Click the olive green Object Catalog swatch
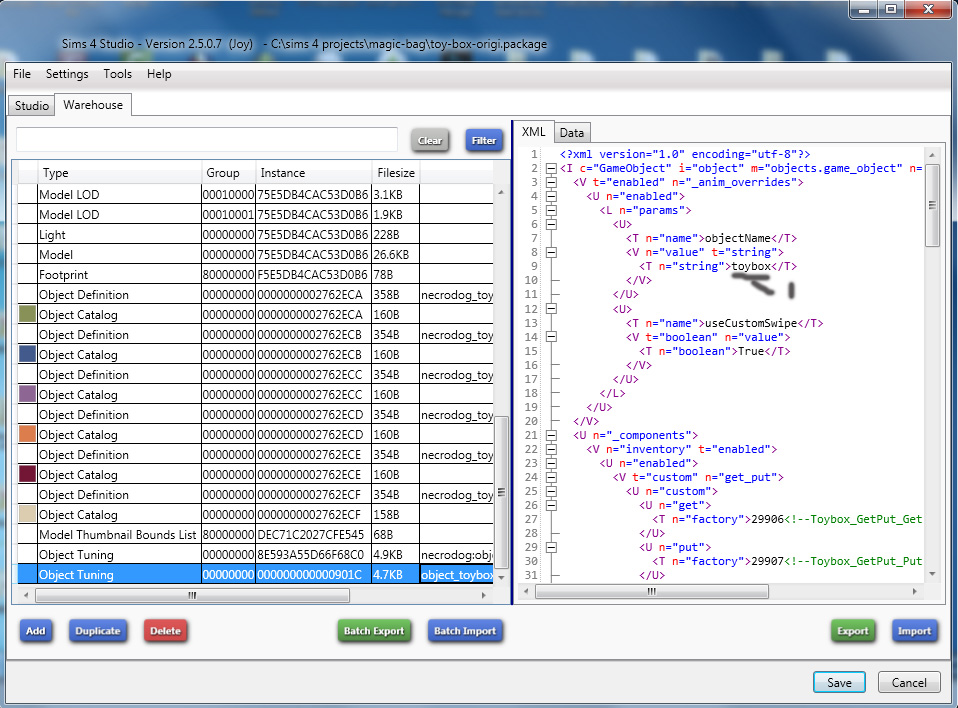The height and width of the screenshot is (708, 958). tap(27, 315)
